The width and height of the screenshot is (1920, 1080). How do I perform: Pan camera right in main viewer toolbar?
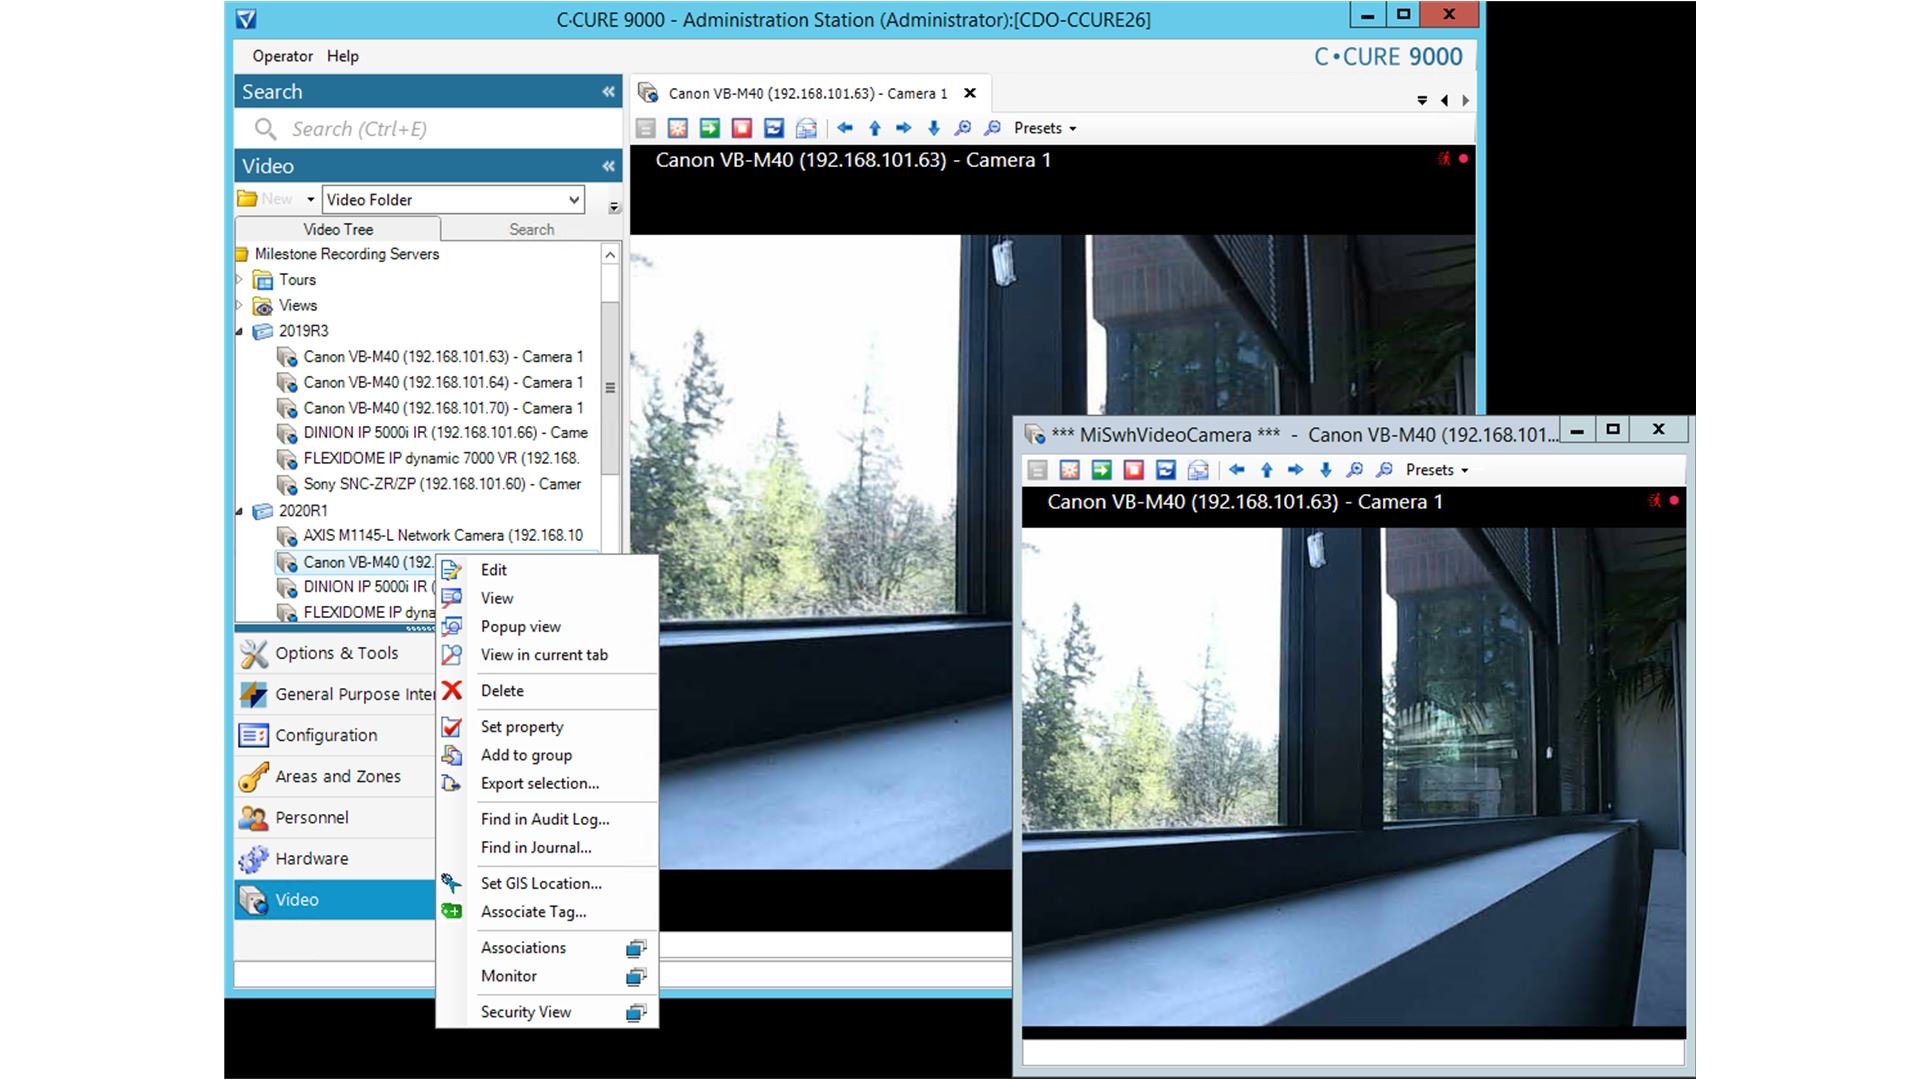[904, 128]
